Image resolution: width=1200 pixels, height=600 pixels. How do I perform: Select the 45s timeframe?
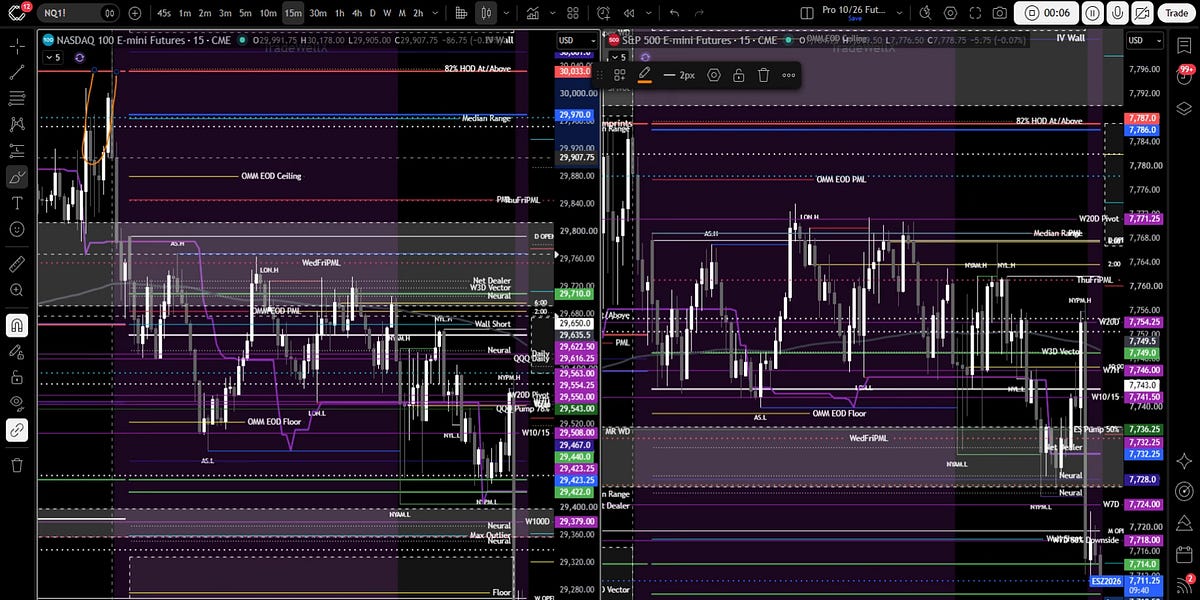pyautogui.click(x=164, y=13)
